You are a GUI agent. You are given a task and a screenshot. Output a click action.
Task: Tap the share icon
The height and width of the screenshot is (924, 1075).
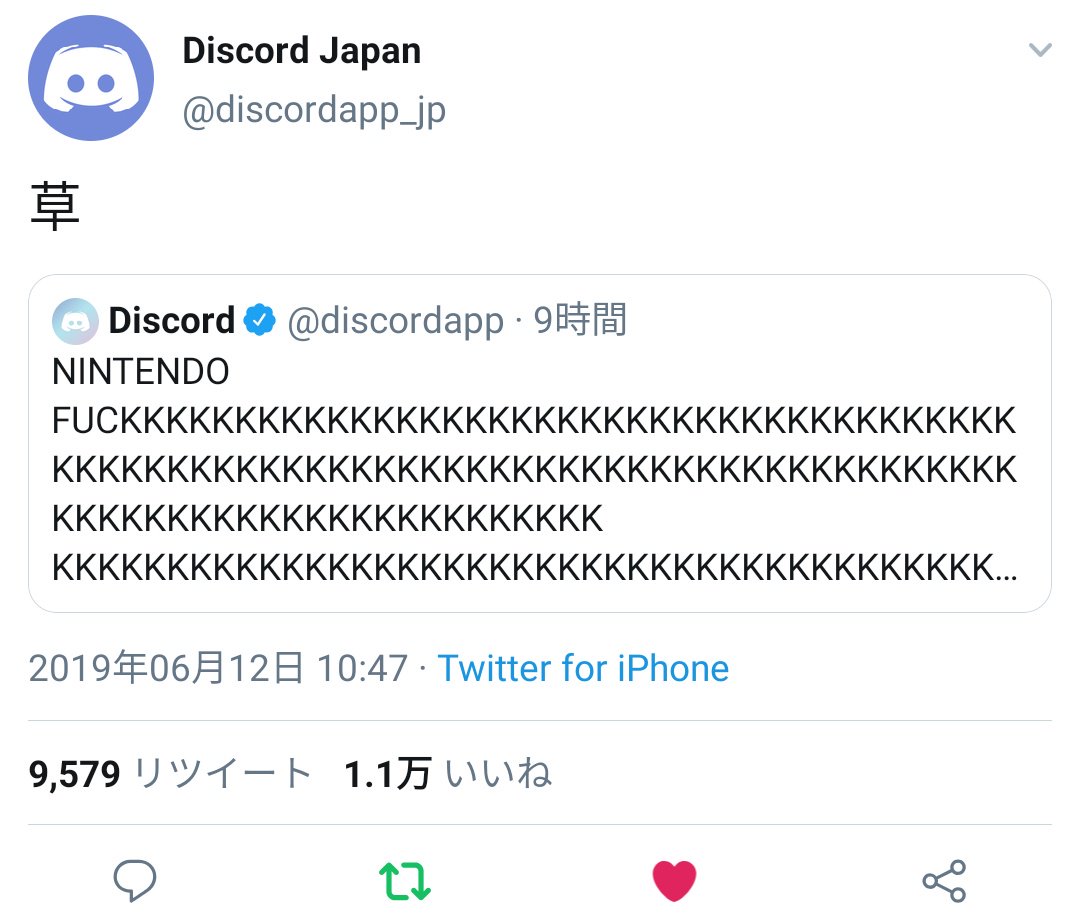[944, 881]
